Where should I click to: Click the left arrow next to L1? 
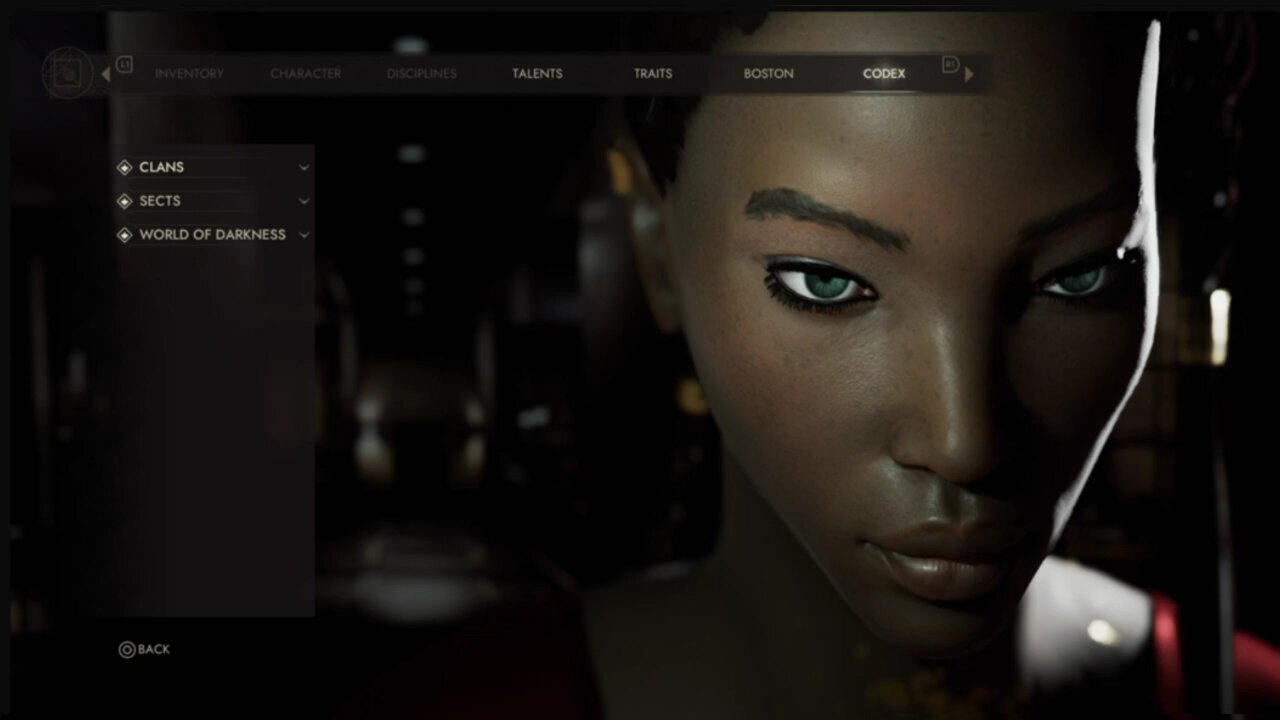(106, 73)
